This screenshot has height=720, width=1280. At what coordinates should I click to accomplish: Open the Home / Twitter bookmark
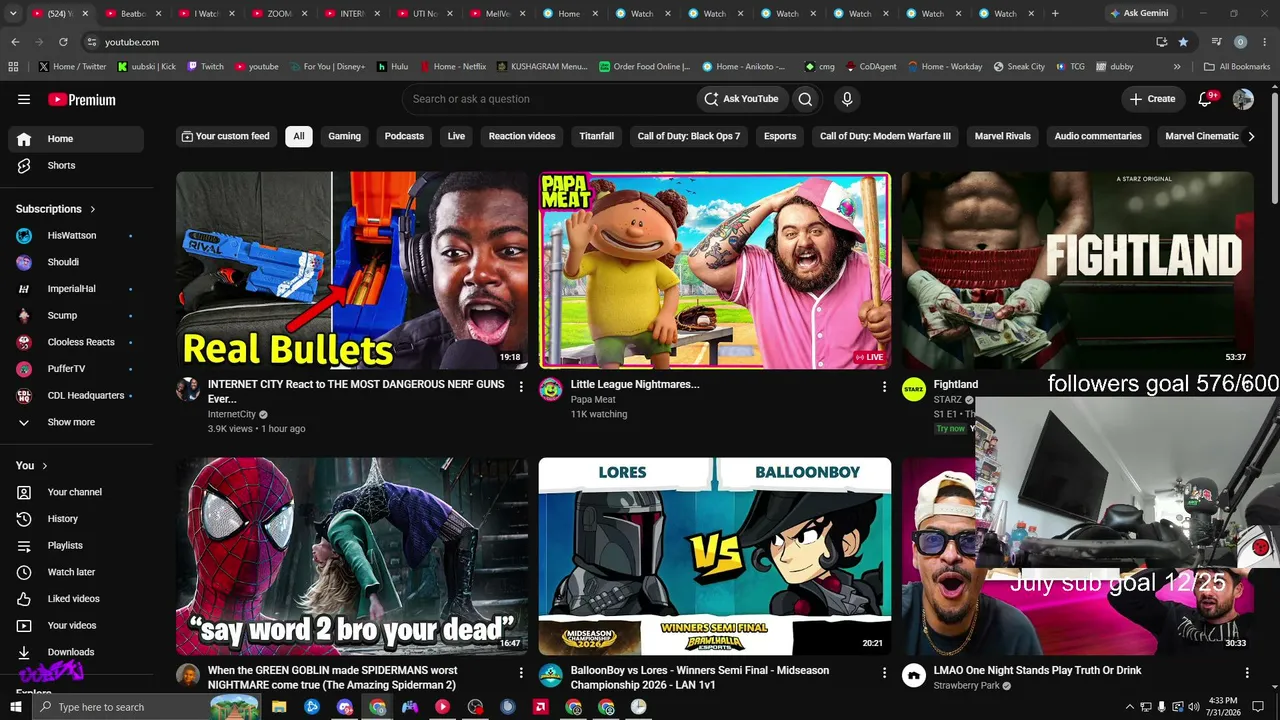tap(72, 67)
